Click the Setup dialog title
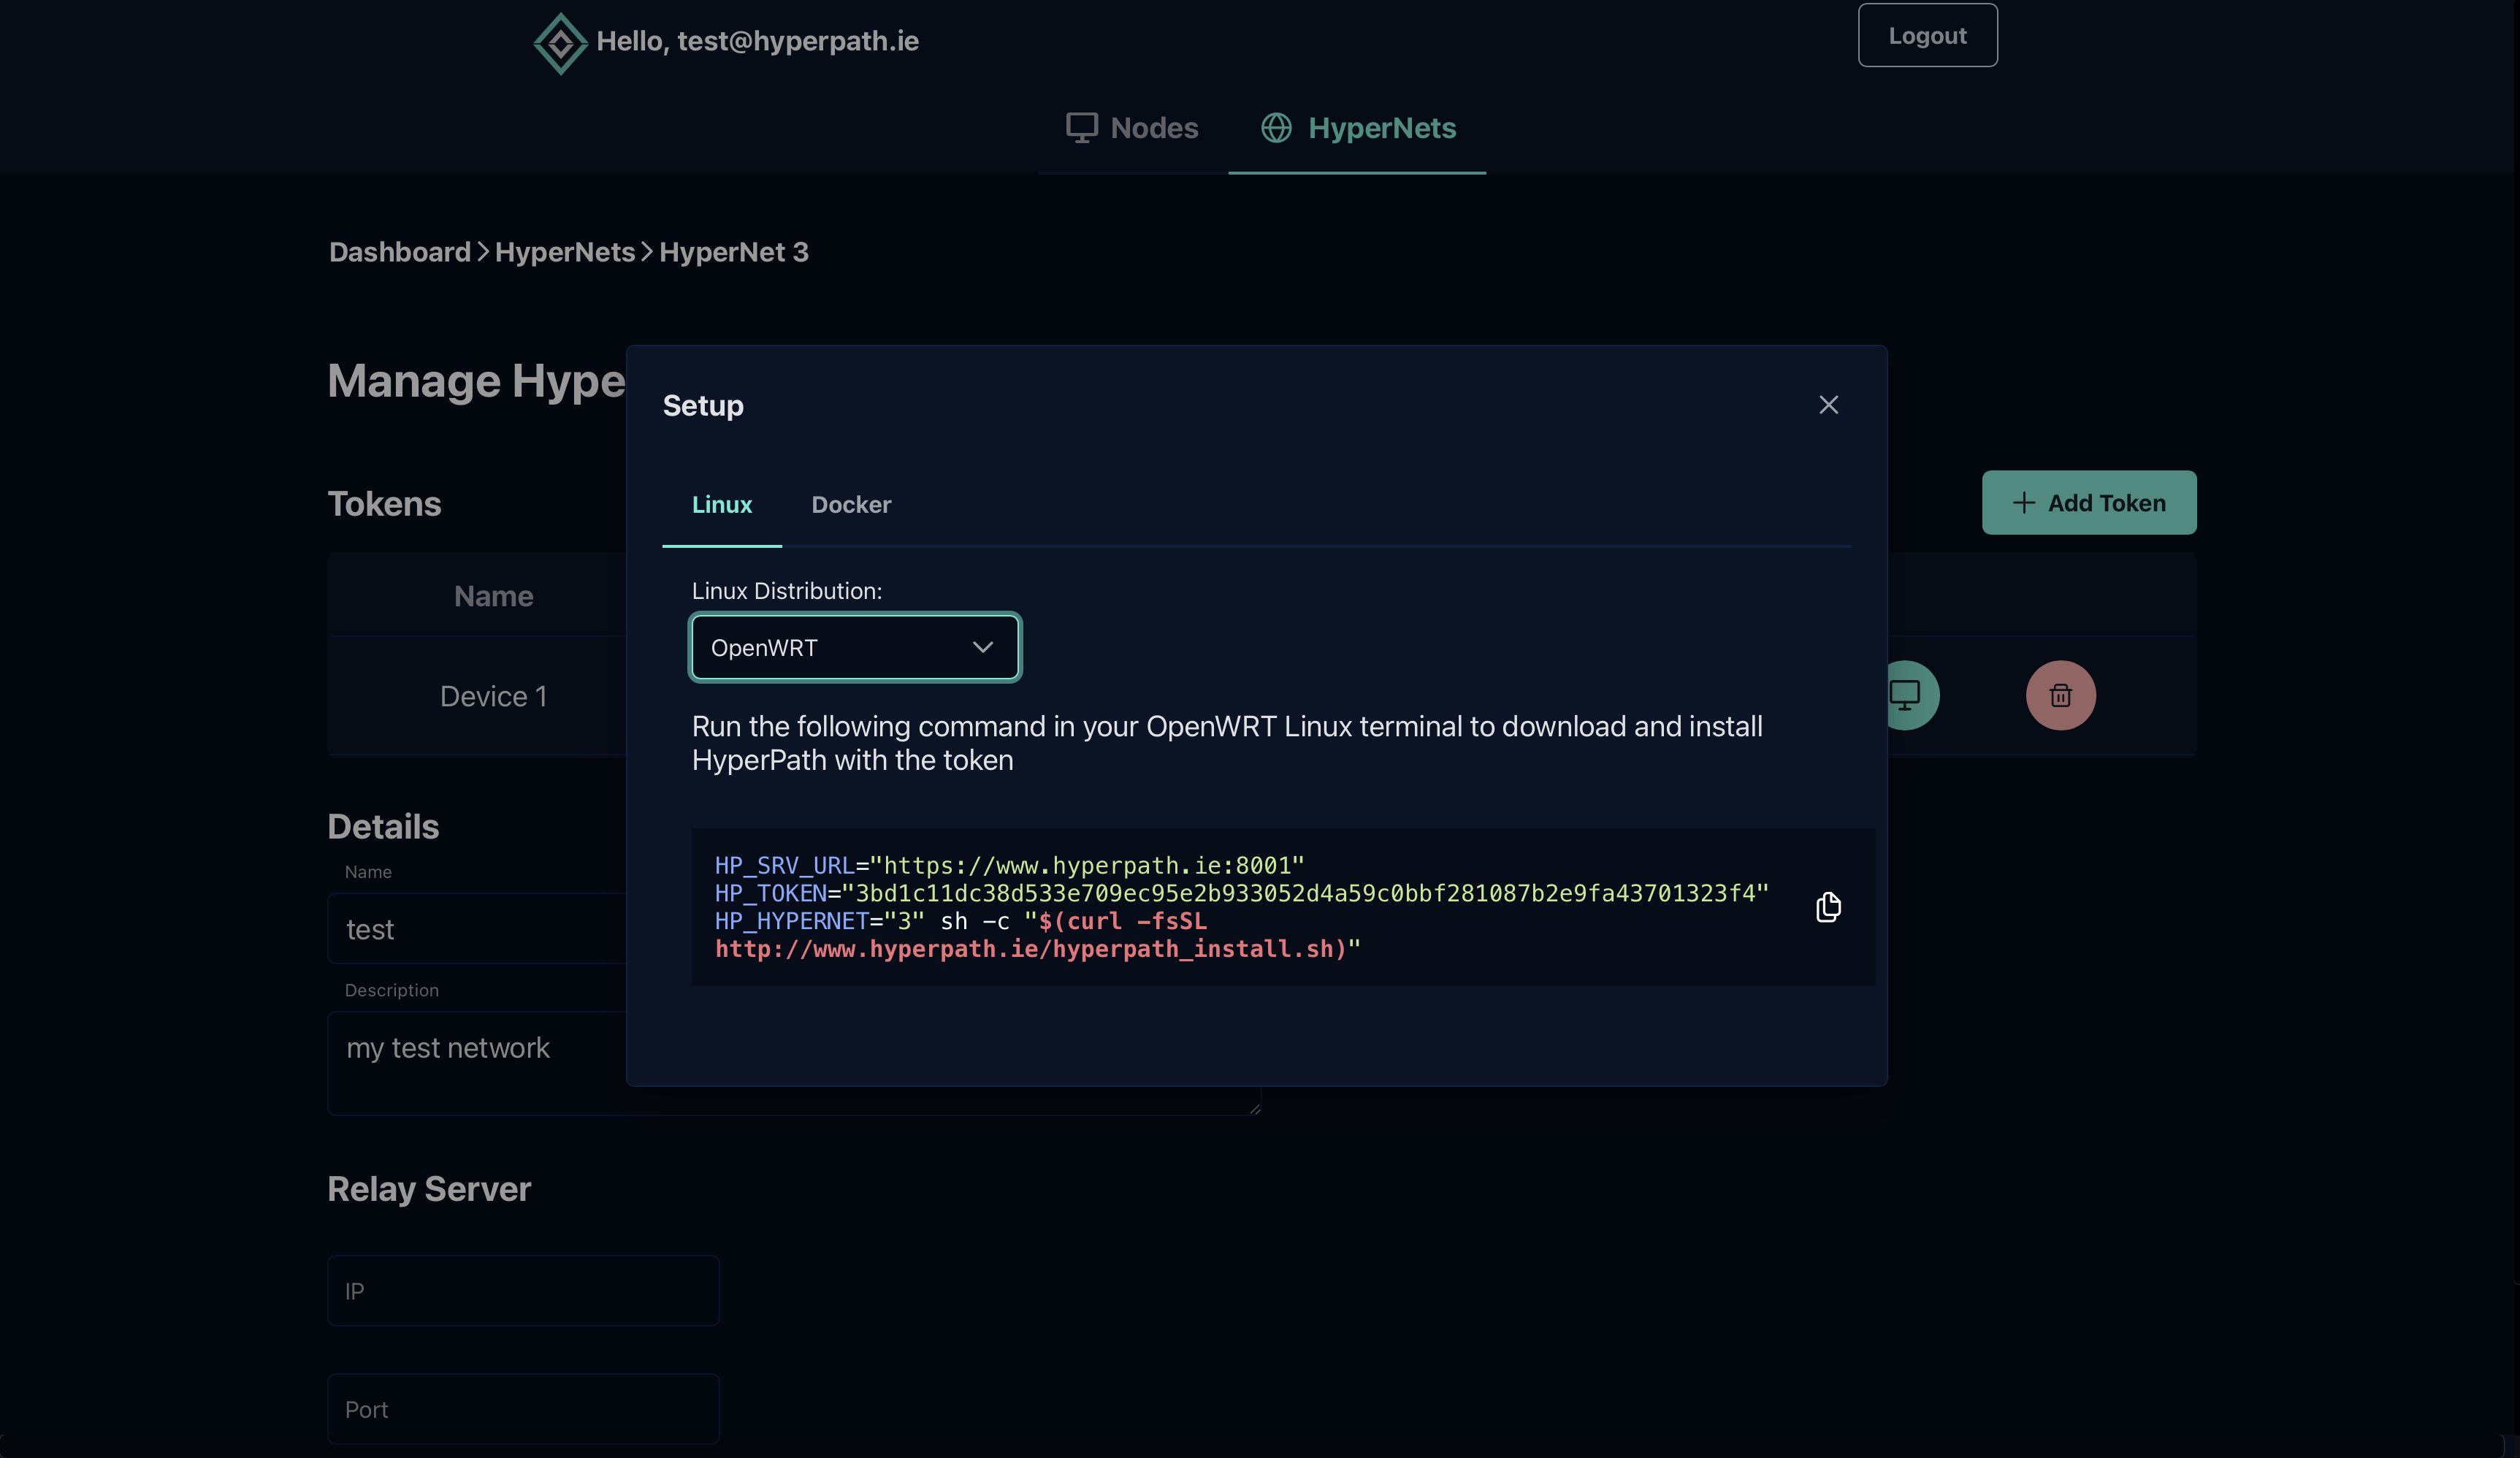This screenshot has width=2520, height=1458. [x=703, y=405]
